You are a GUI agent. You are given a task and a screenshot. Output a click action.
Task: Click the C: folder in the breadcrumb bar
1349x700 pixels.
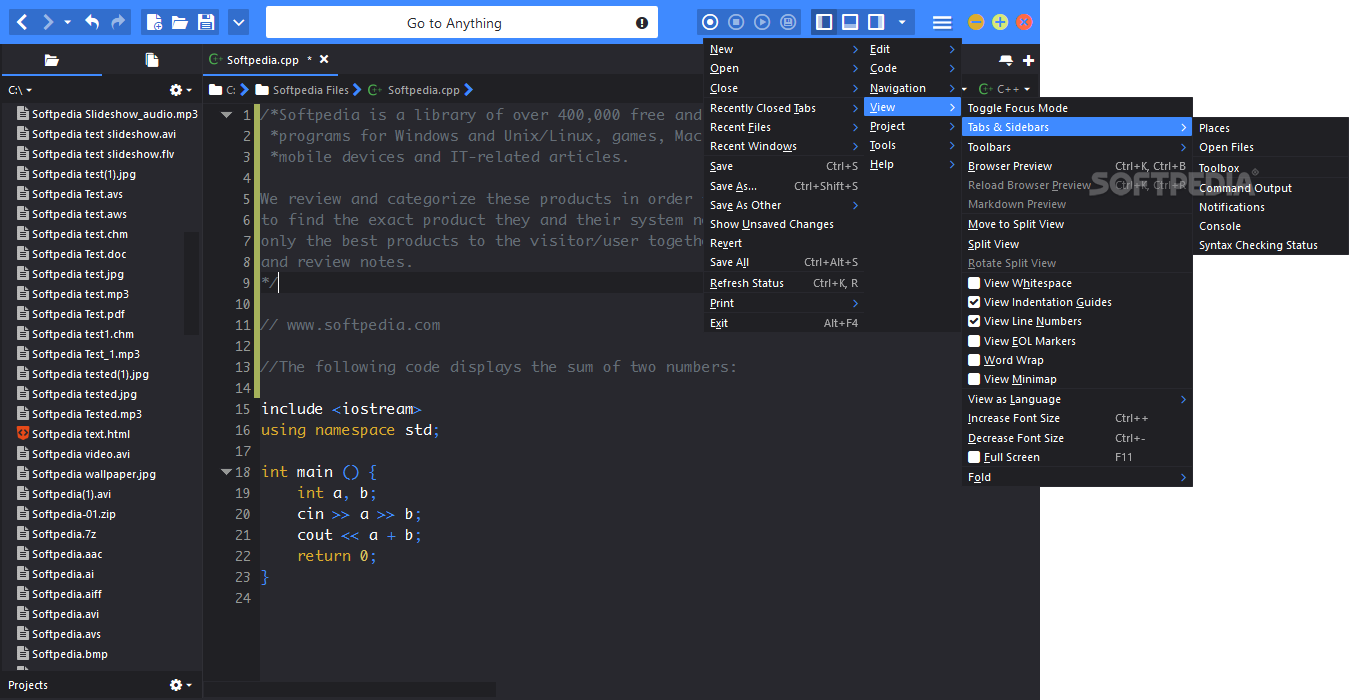click(222, 90)
